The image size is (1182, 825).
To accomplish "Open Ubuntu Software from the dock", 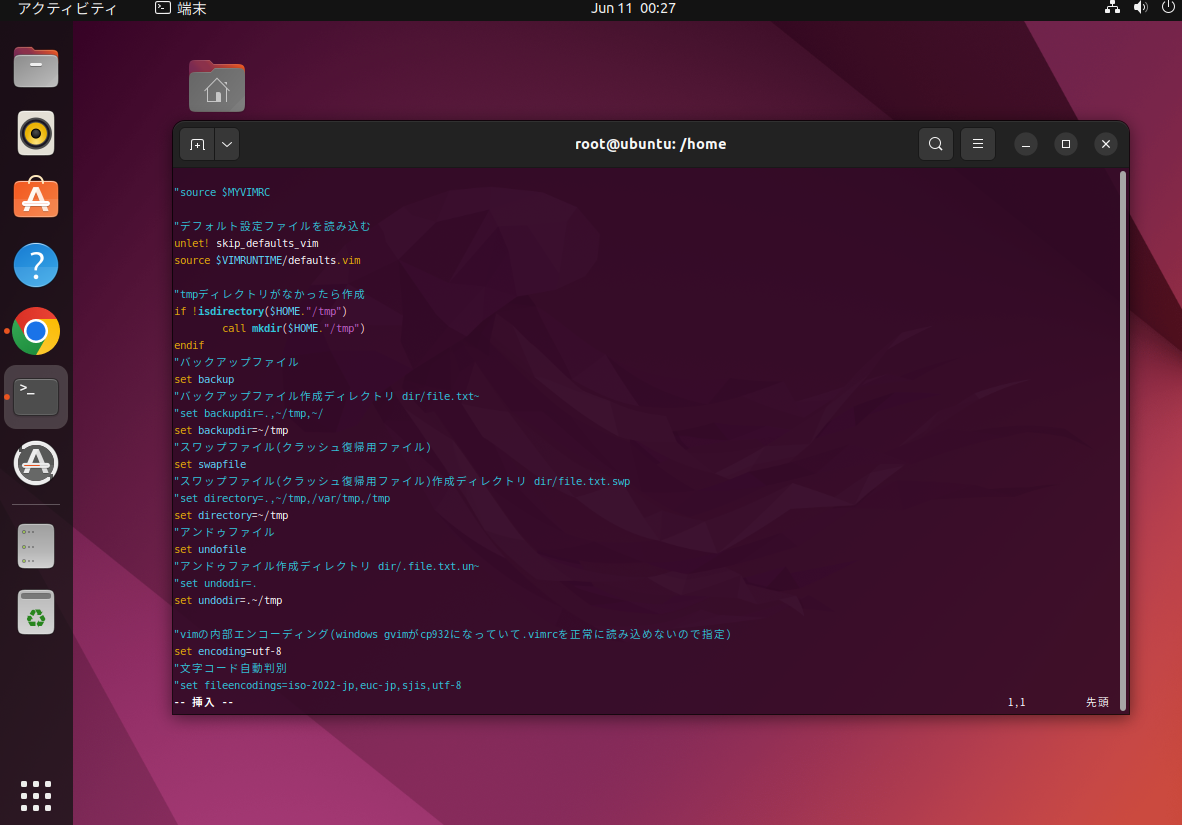I will coord(36,198).
